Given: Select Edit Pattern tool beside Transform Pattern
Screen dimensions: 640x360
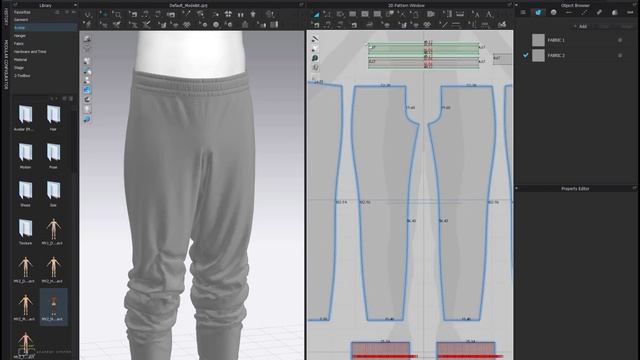Looking at the screenshot, I should pyautogui.click(x=327, y=15).
